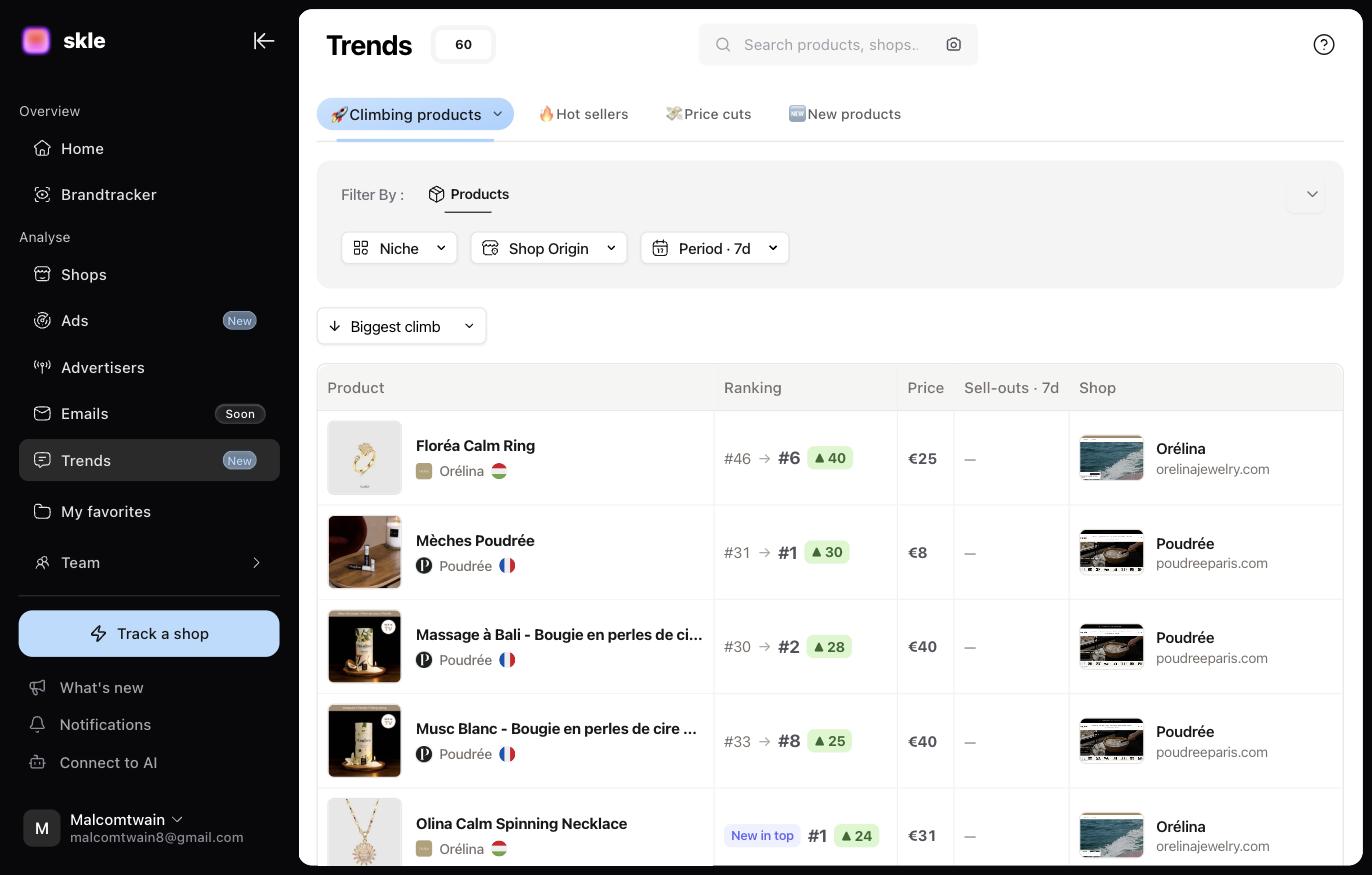Click the calendar icon in the Period filter
The image size is (1372, 875).
[x=660, y=248]
